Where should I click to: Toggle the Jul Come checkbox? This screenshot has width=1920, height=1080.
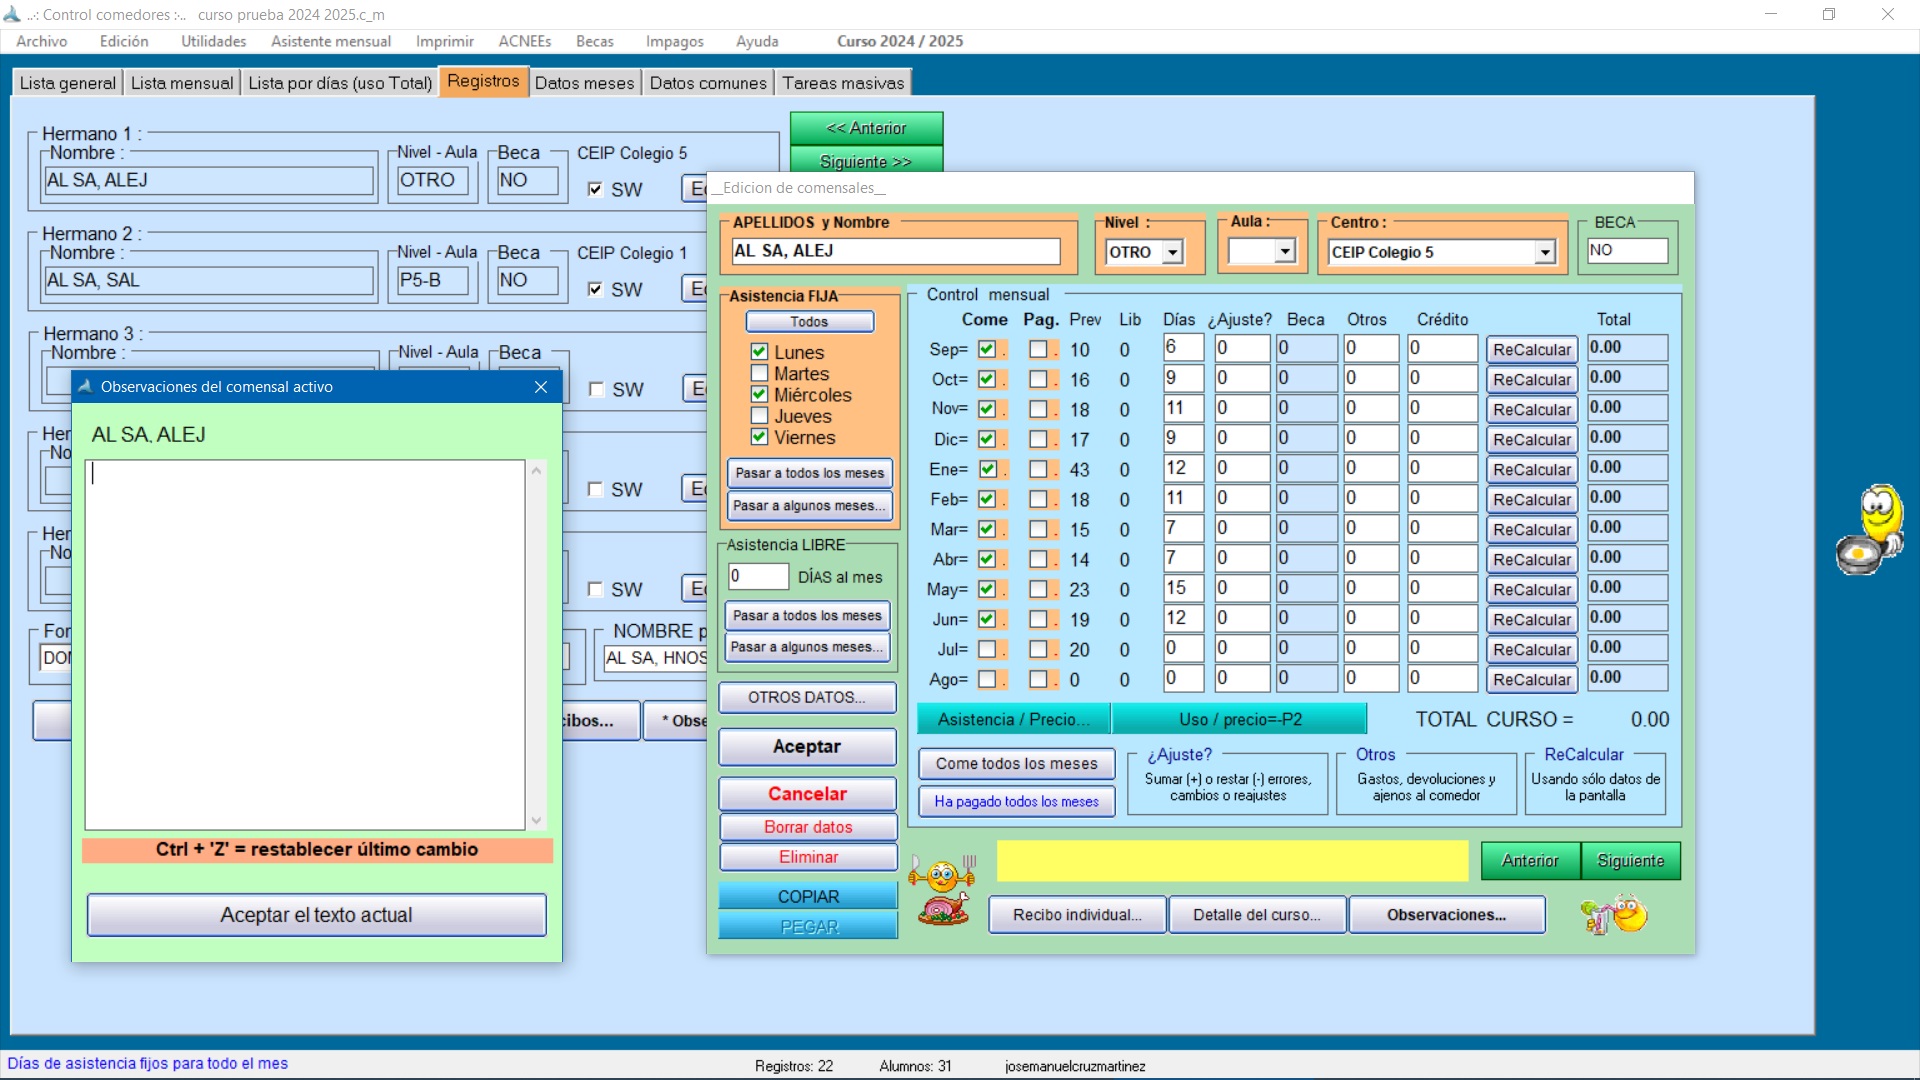point(987,650)
